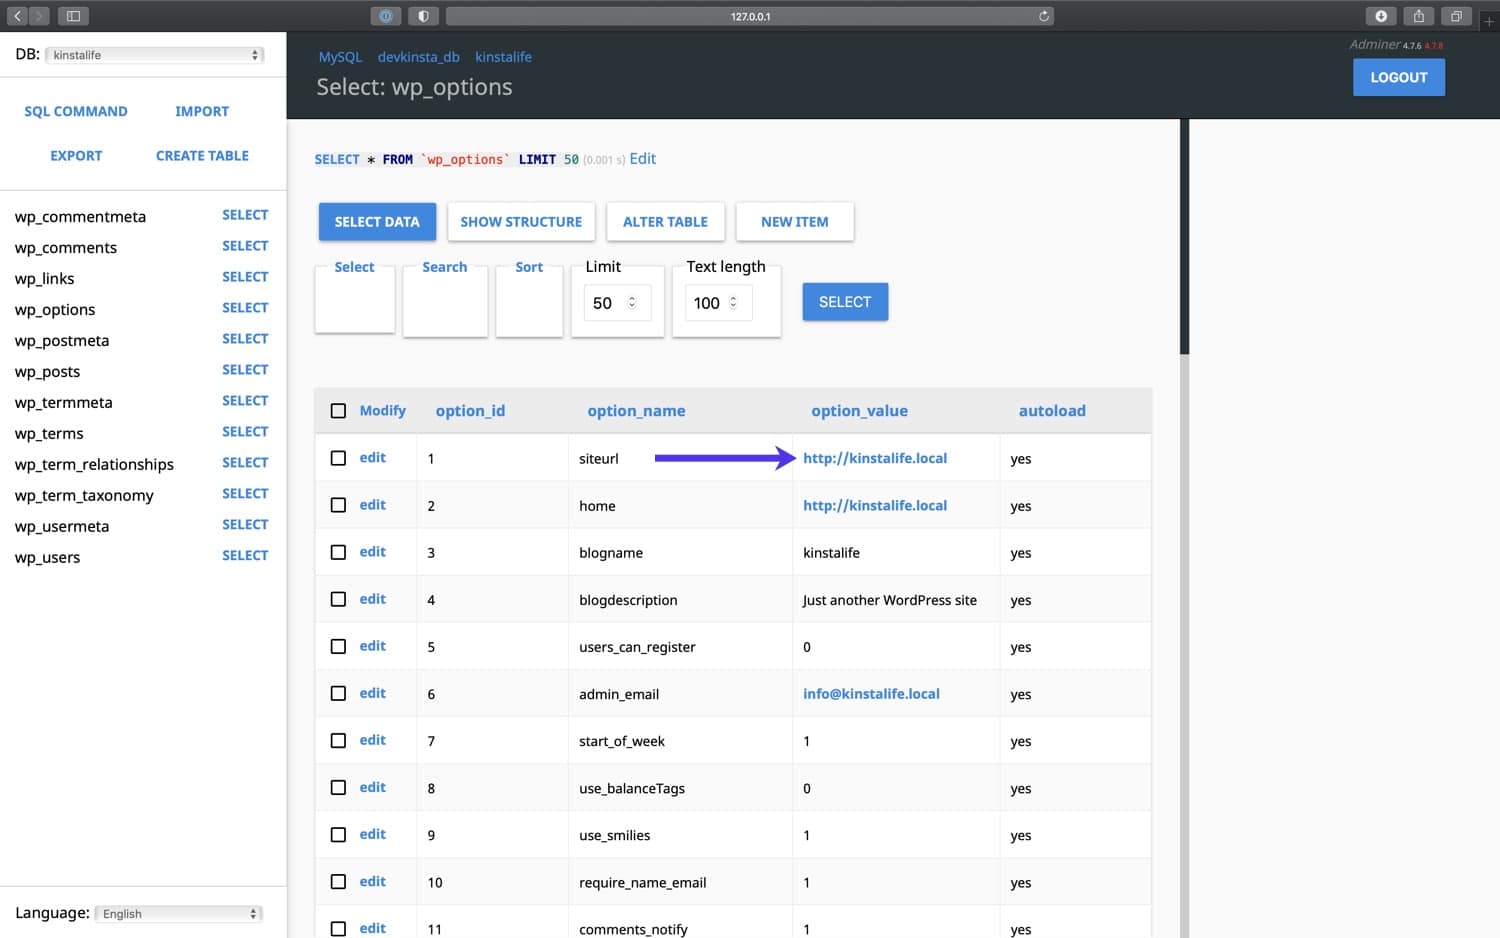Click the Share icon in the toolbar
This screenshot has height=938, width=1500.
pos(1418,16)
